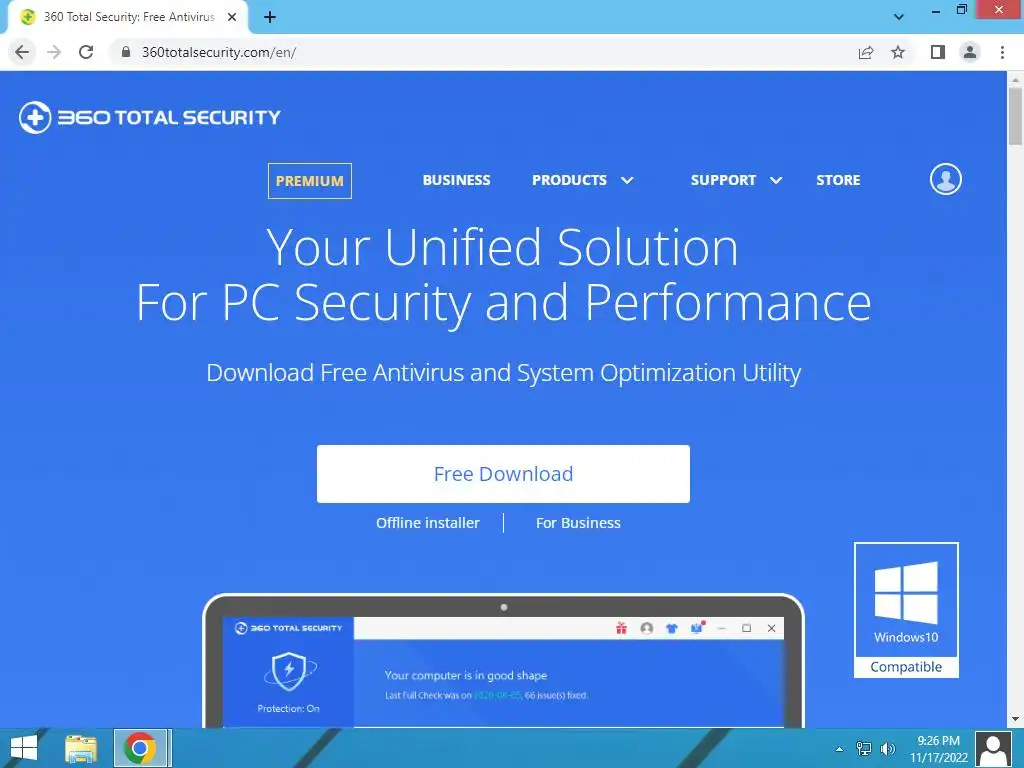The height and width of the screenshot is (768, 1024).
Task: Reload the current page
Action: [x=86, y=52]
